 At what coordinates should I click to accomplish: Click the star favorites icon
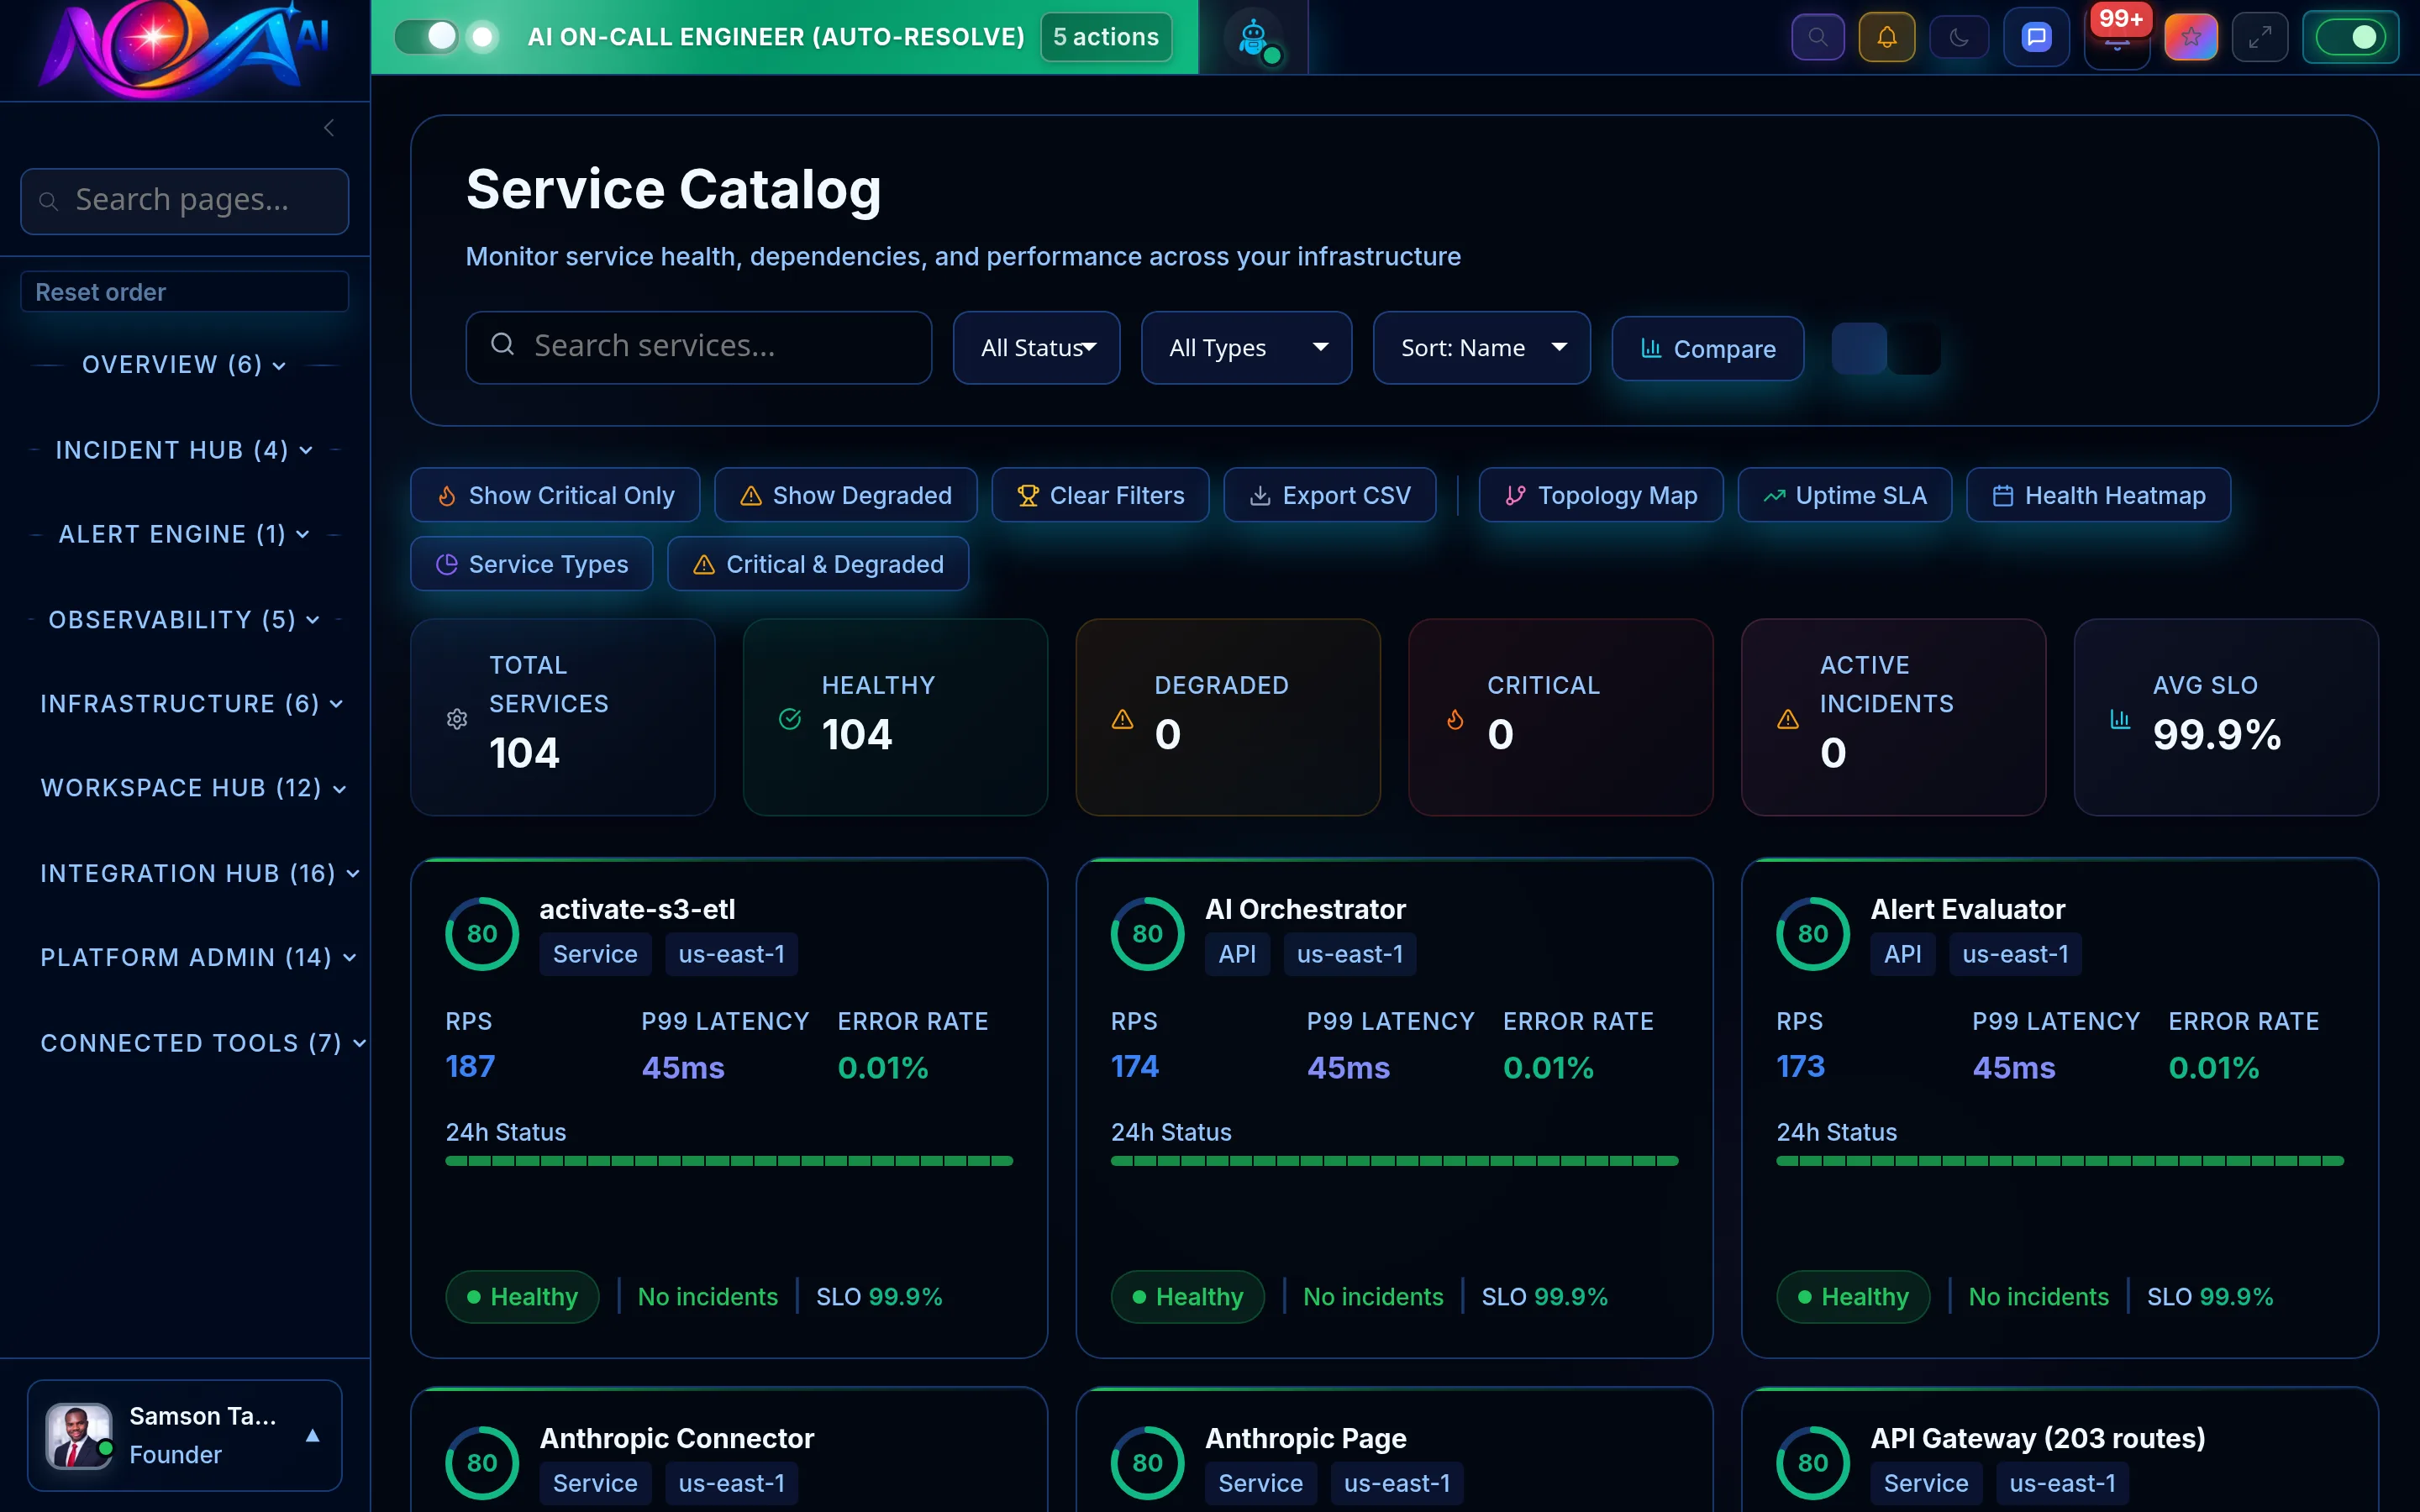coord(2190,36)
